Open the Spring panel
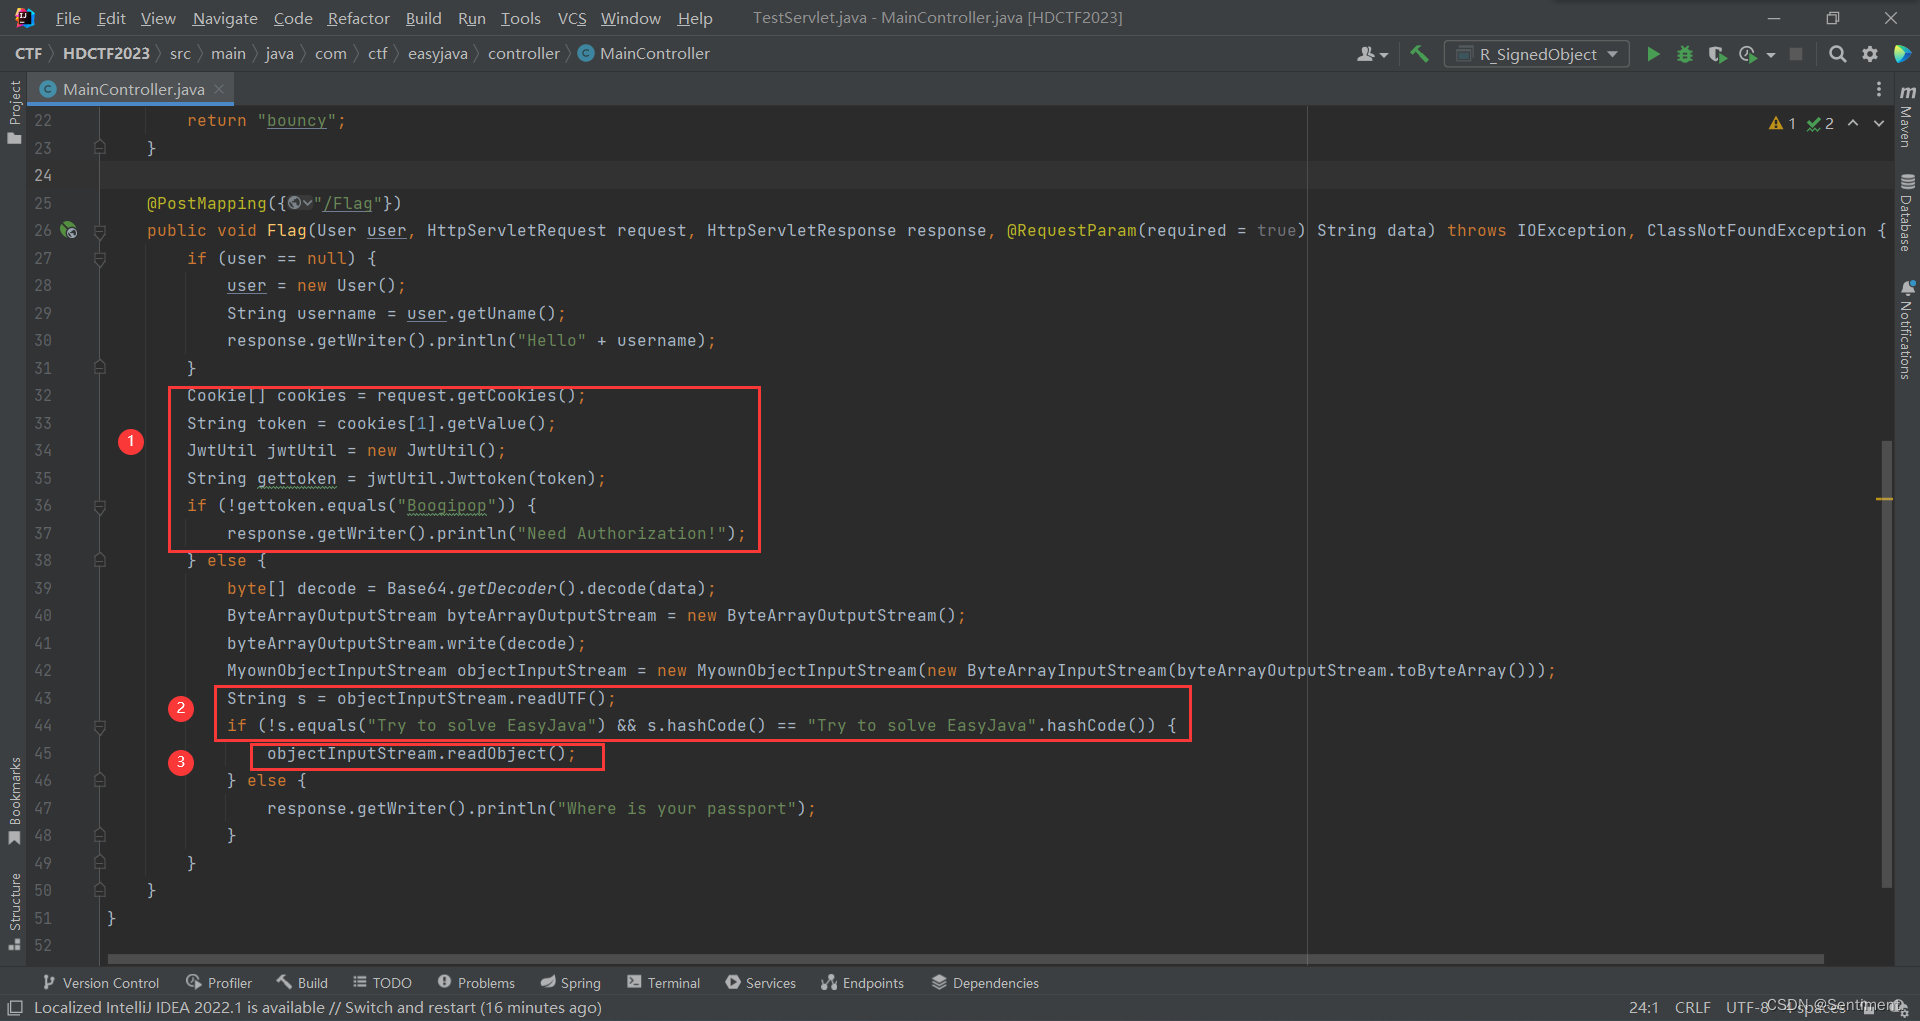1920x1021 pixels. (570, 983)
